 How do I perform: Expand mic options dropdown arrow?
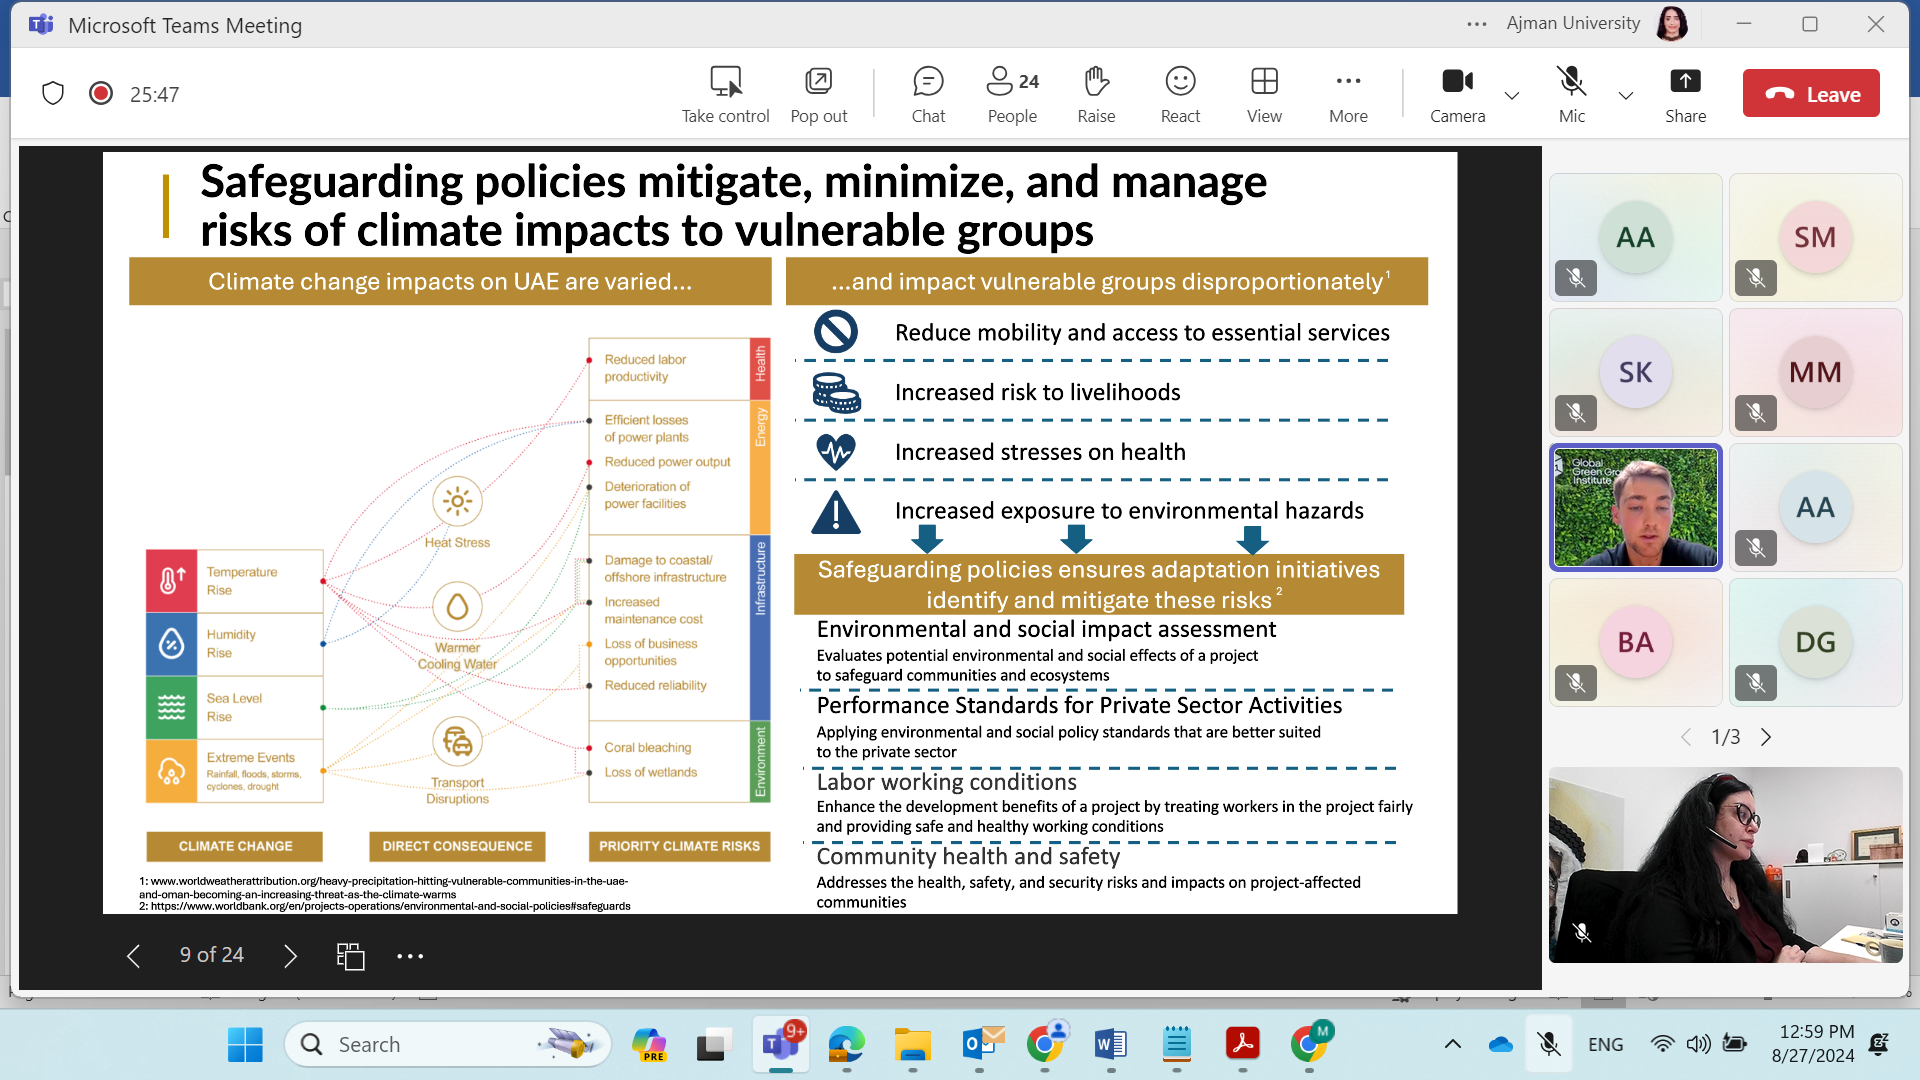click(1626, 96)
